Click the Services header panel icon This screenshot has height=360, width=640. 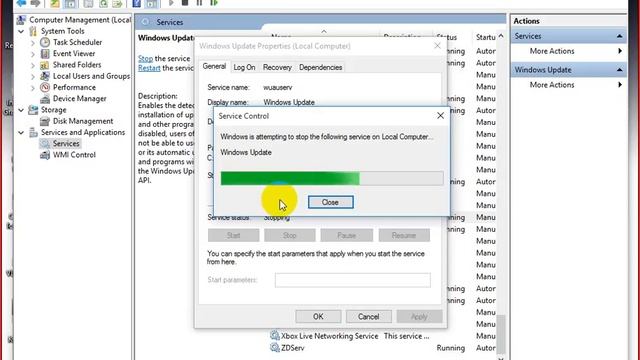click(146, 22)
